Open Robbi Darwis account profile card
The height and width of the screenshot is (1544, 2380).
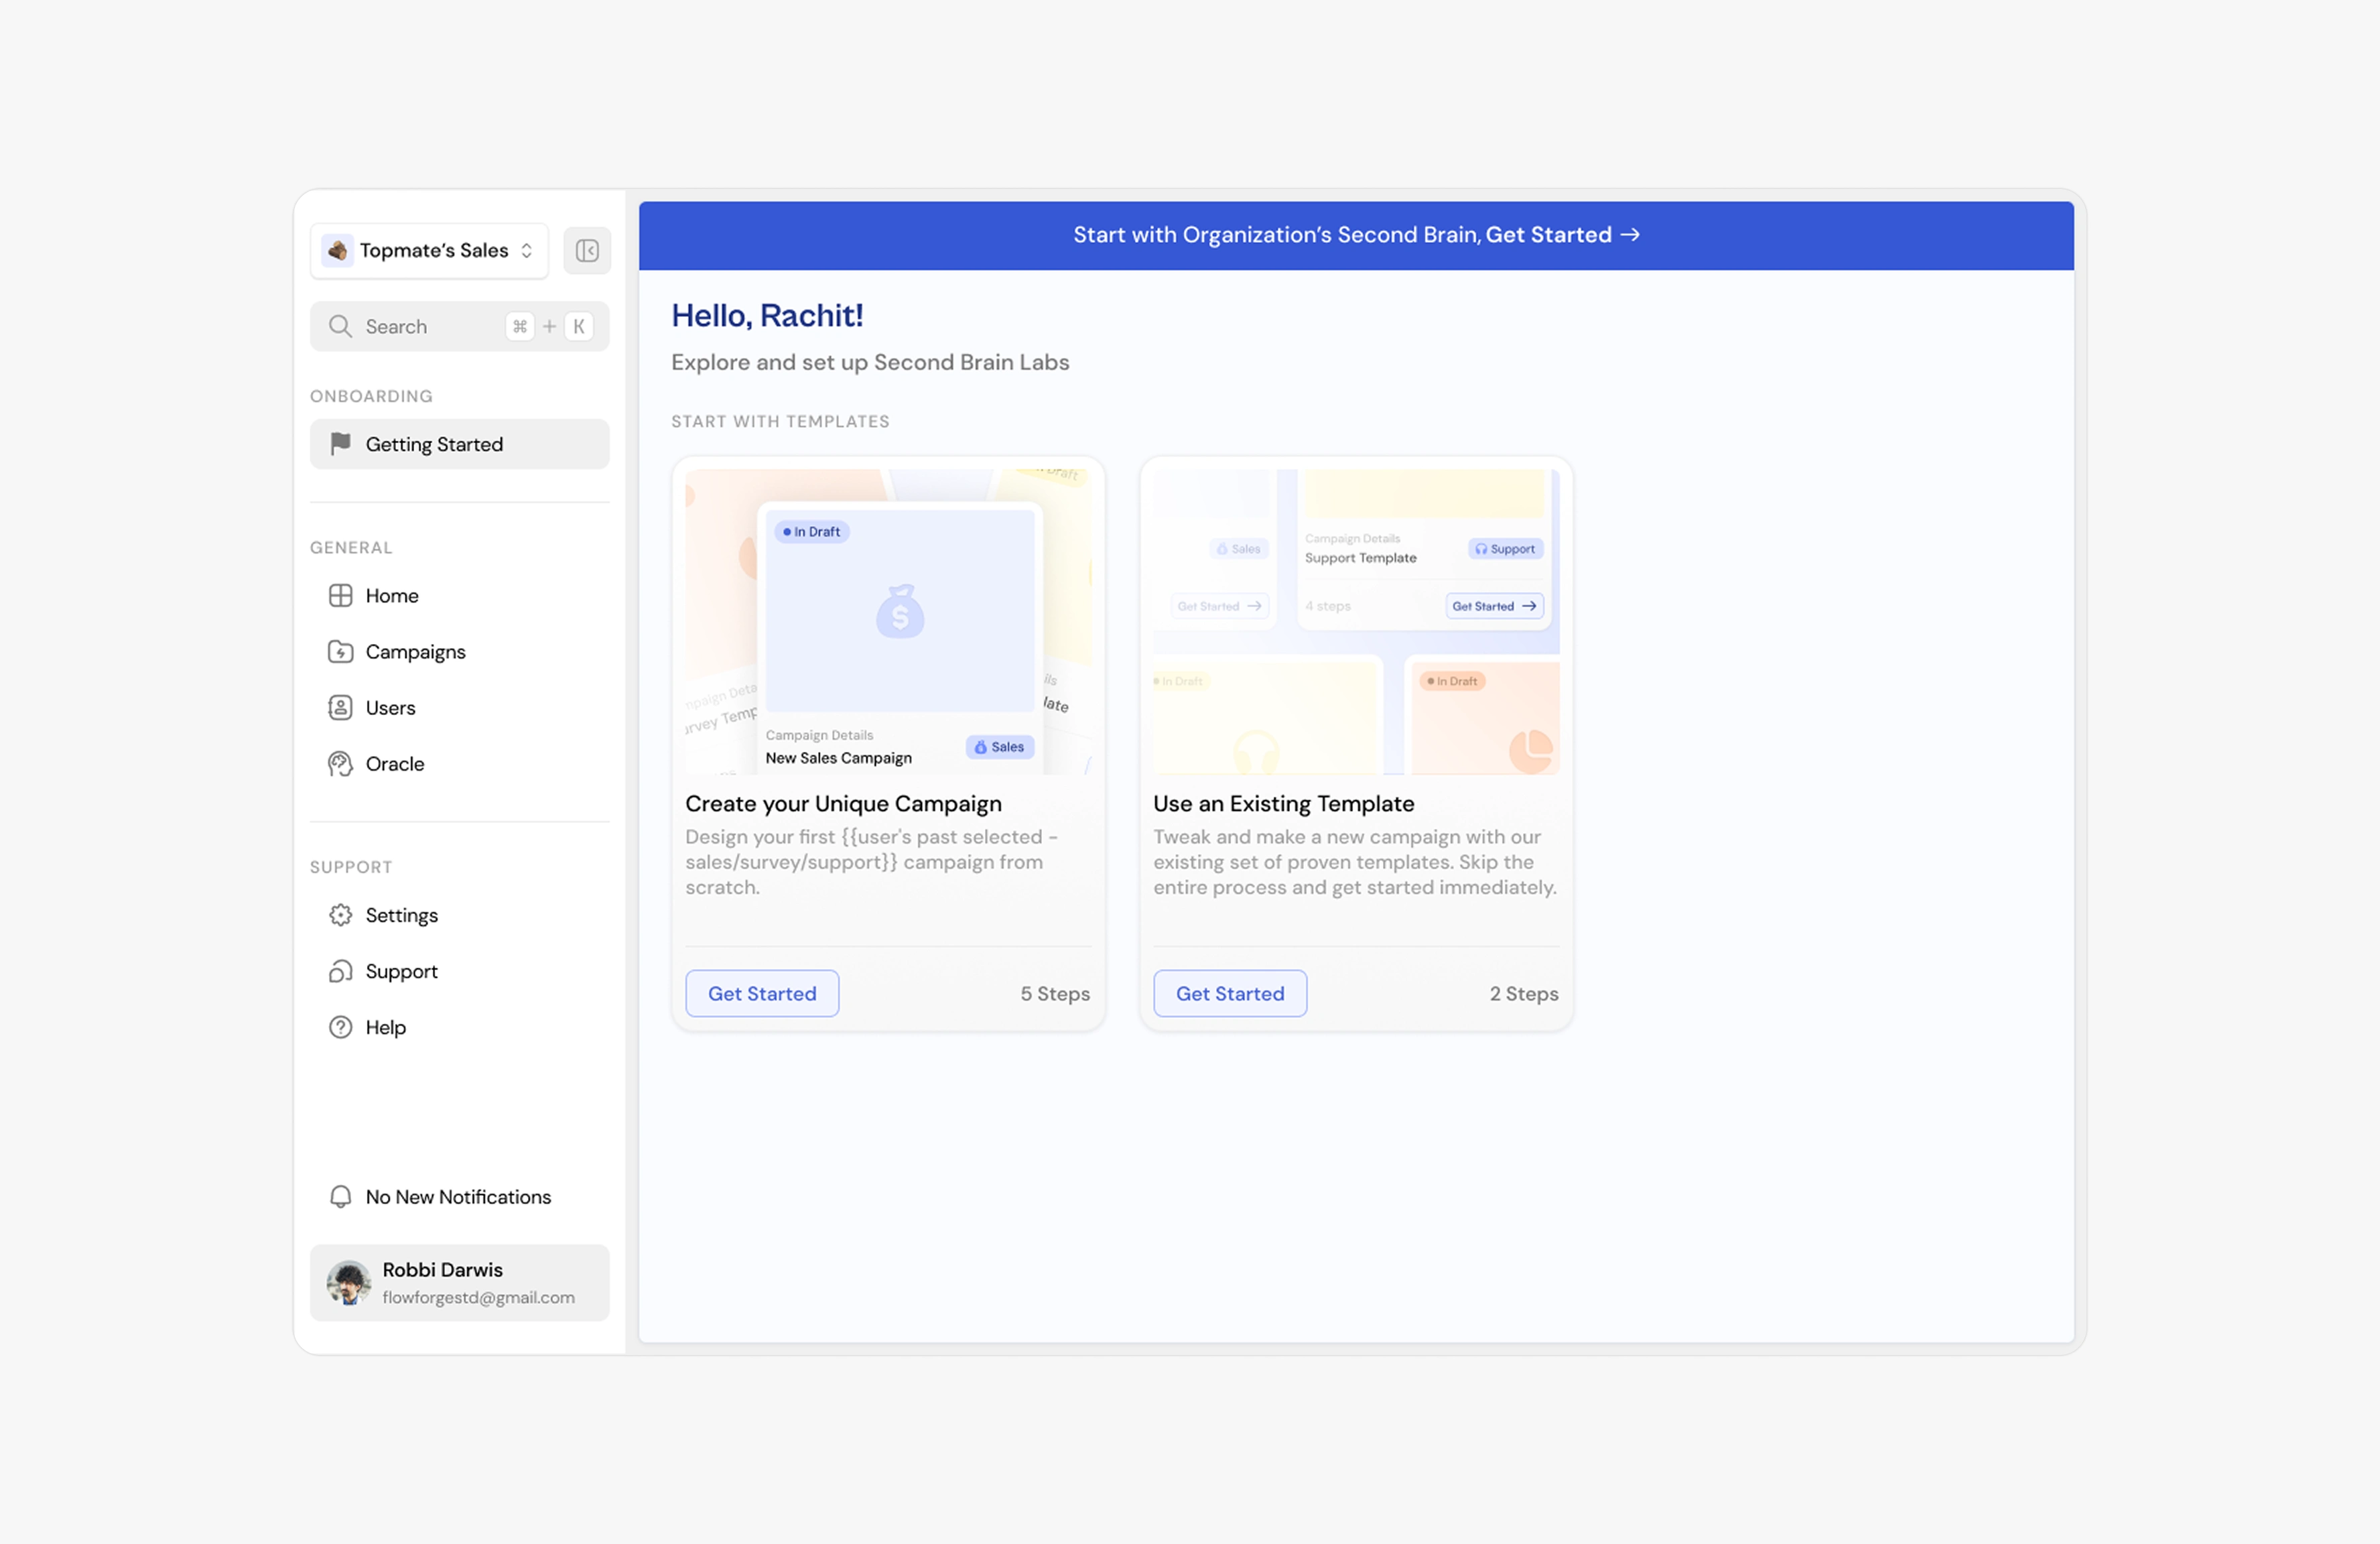coord(459,1282)
